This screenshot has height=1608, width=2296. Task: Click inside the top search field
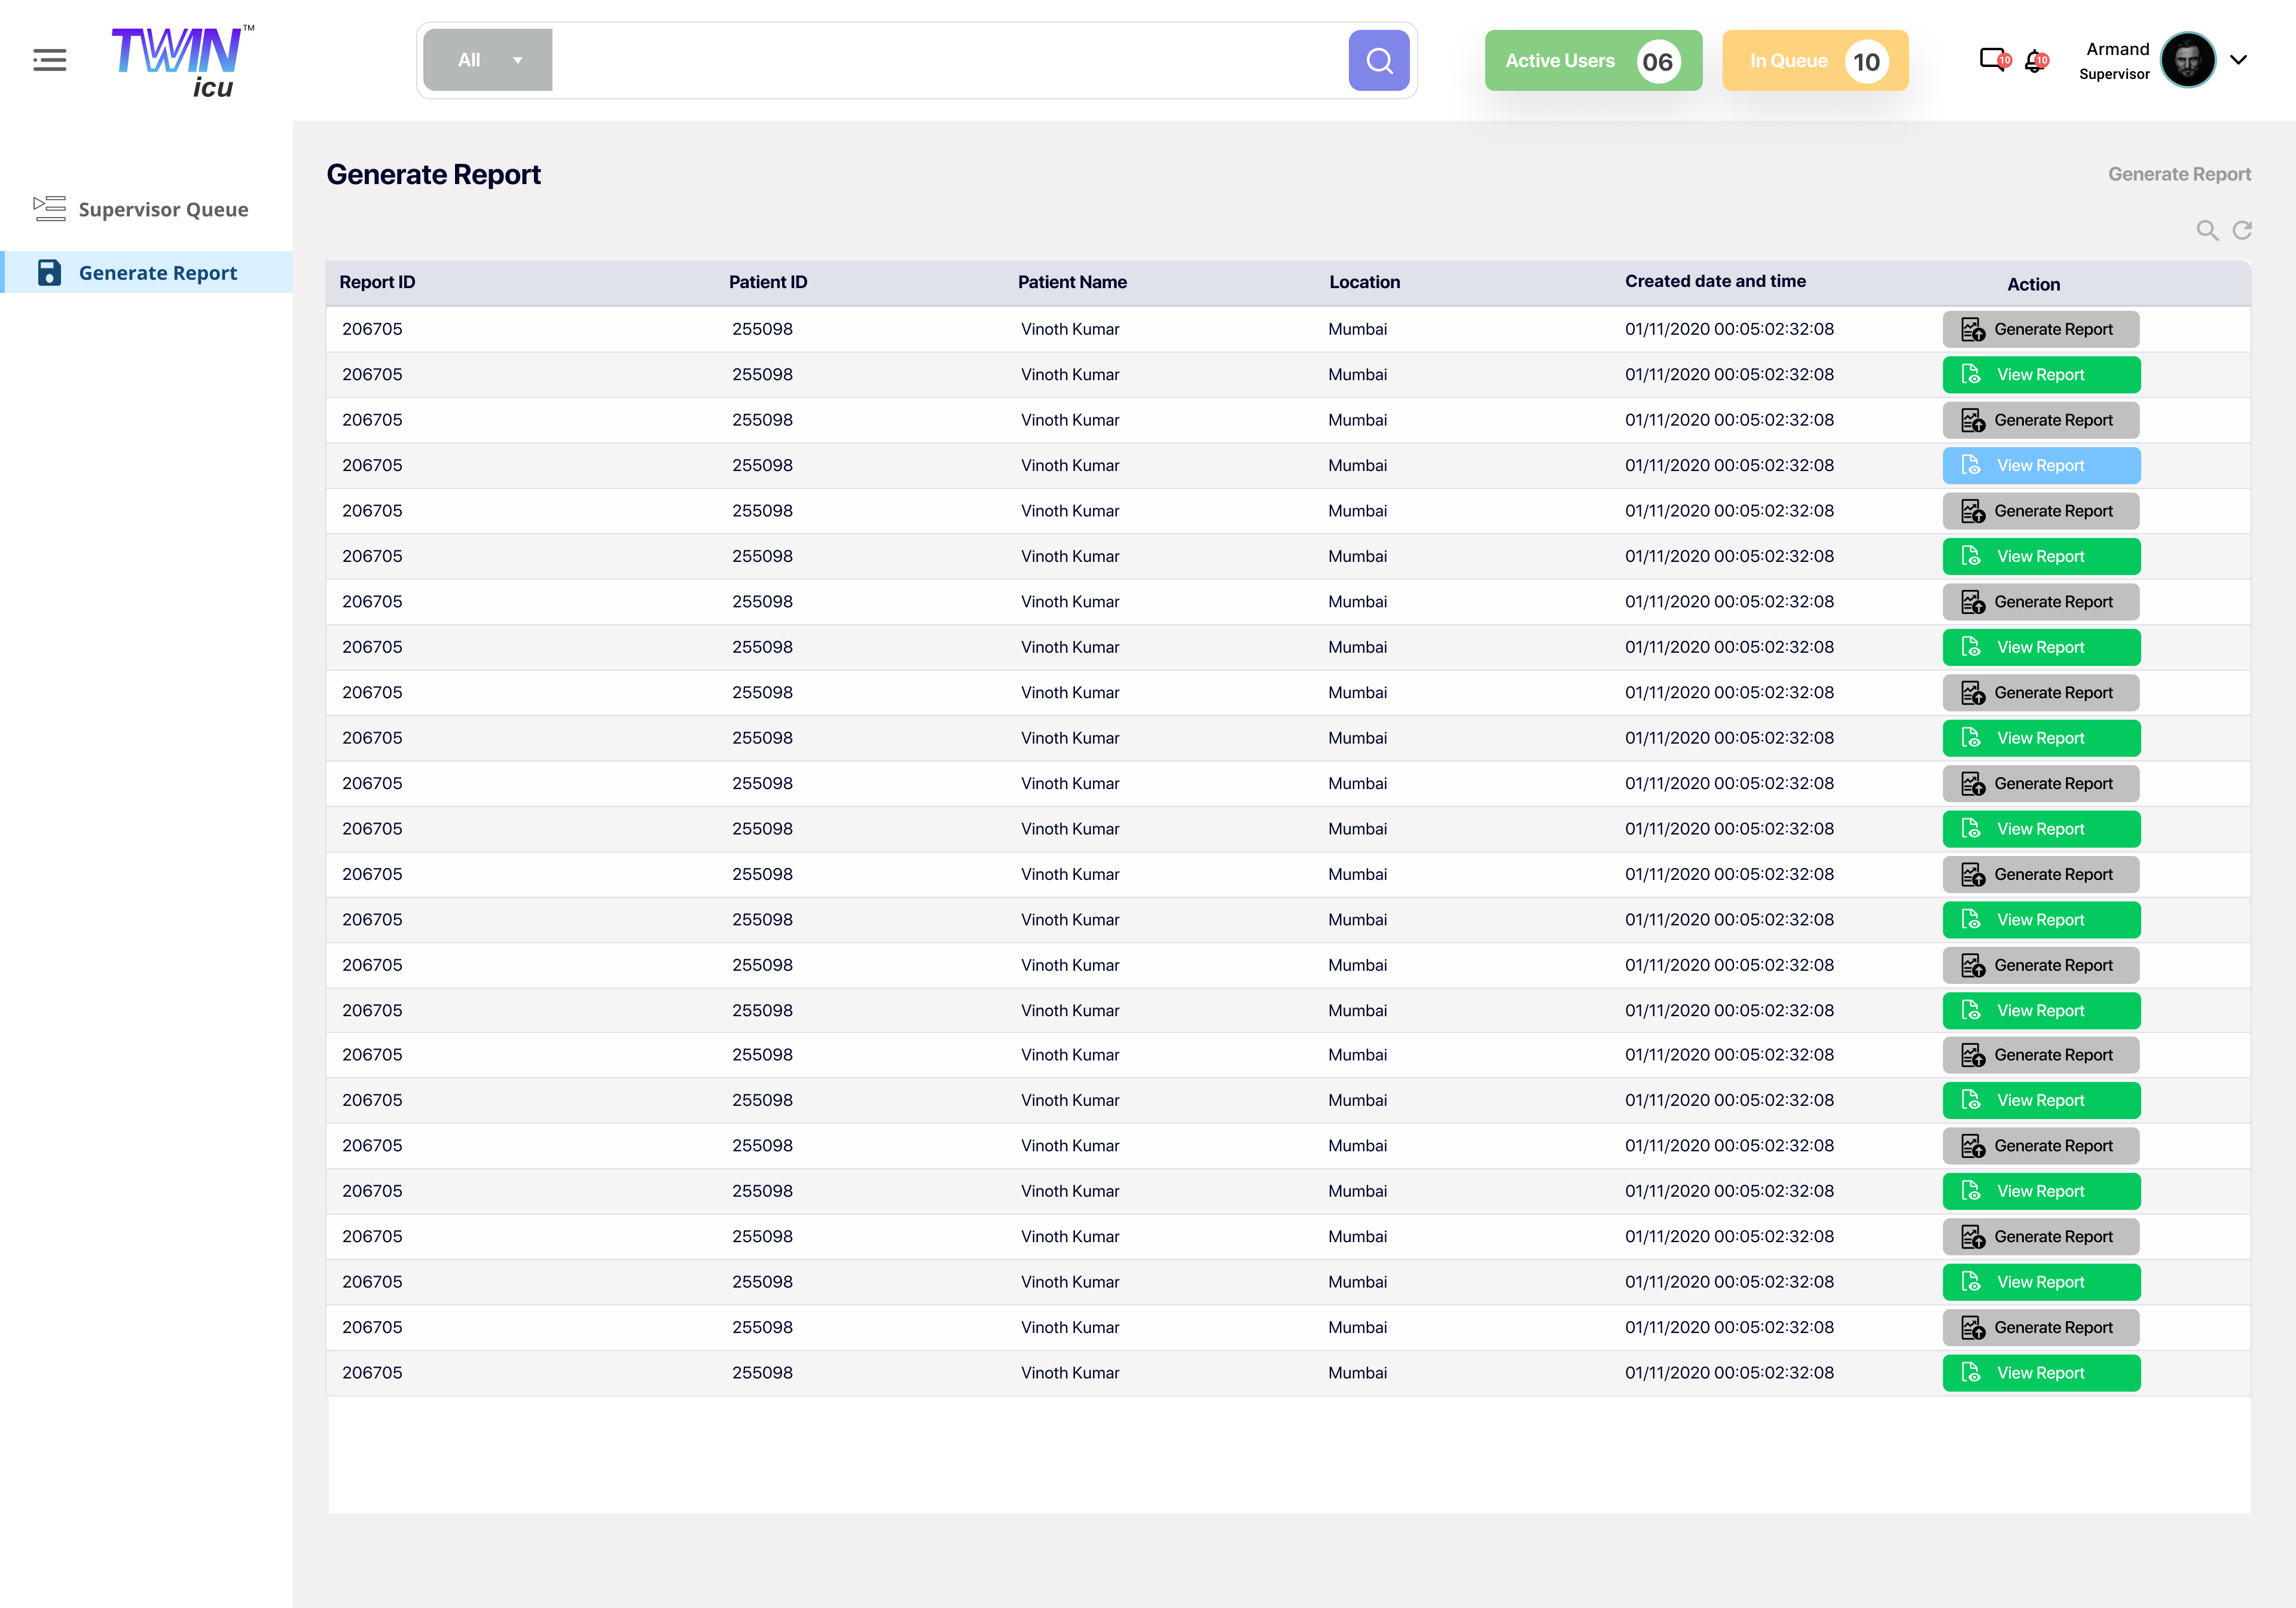(948, 61)
